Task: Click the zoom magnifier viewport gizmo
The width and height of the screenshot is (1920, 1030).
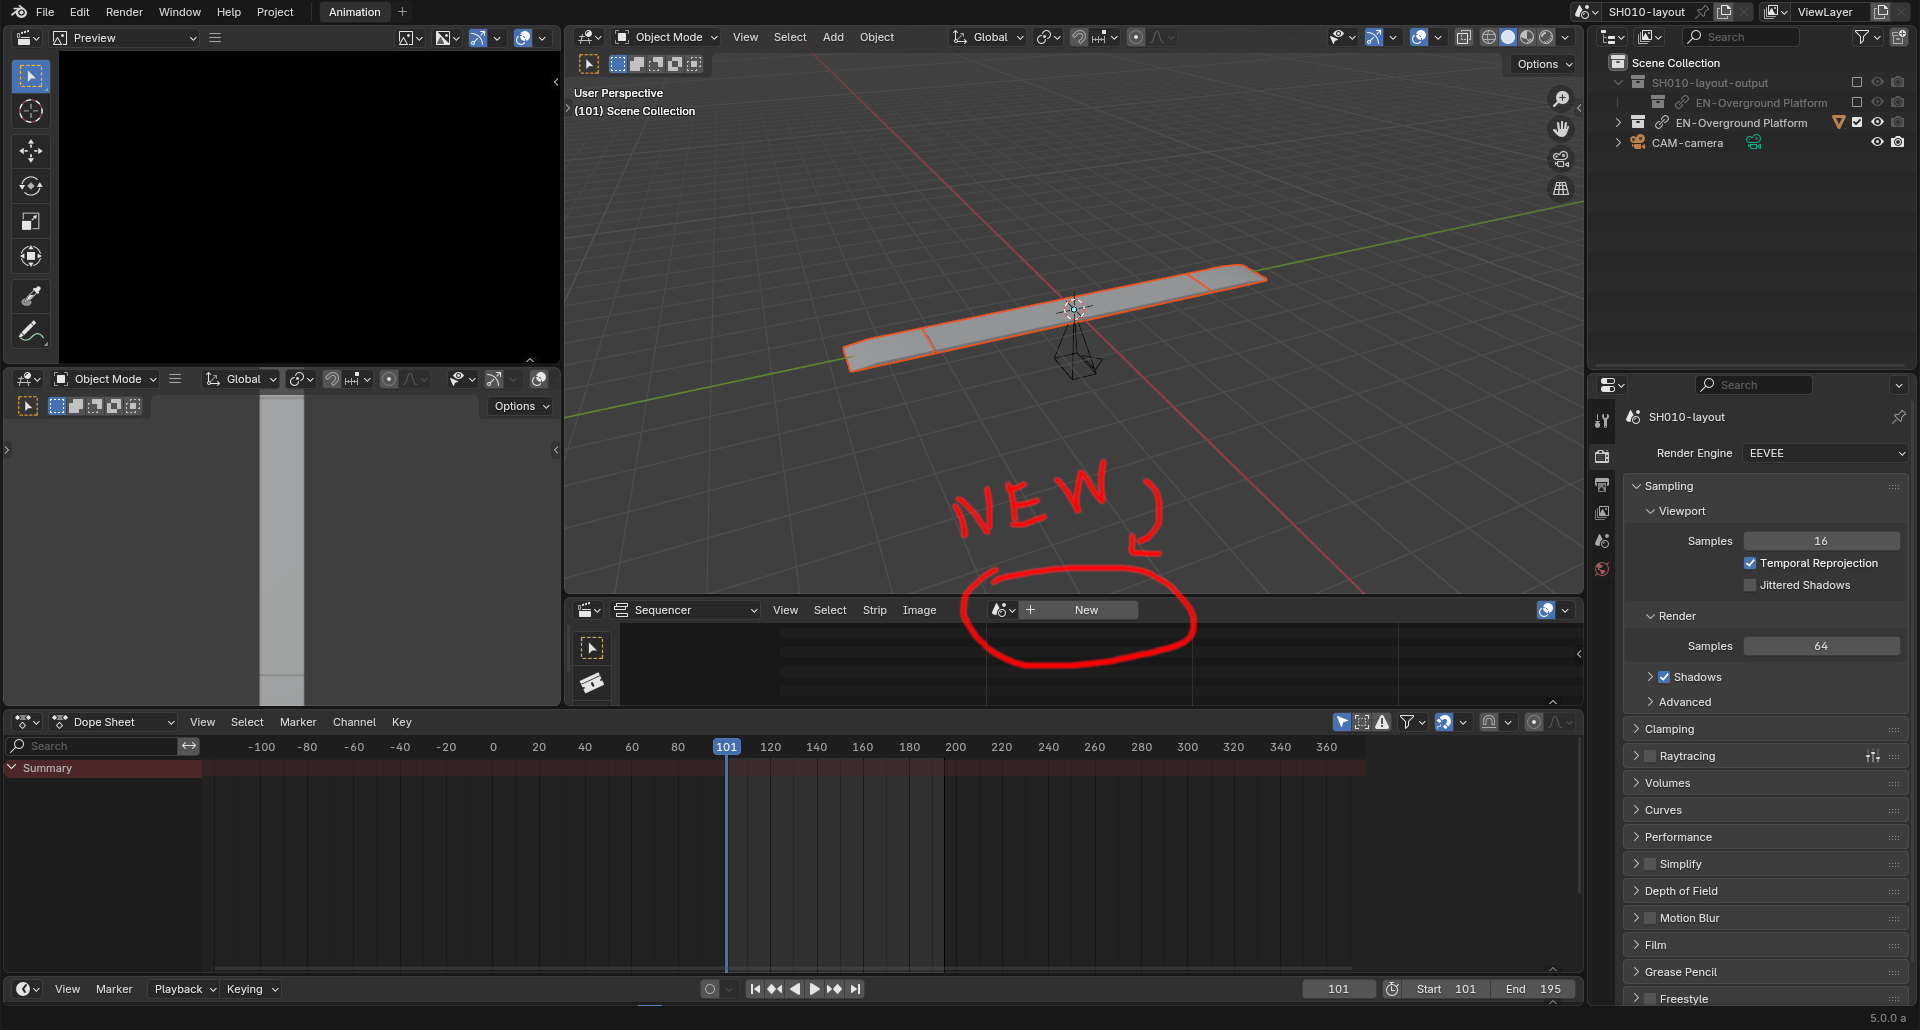Action: pyautogui.click(x=1560, y=99)
